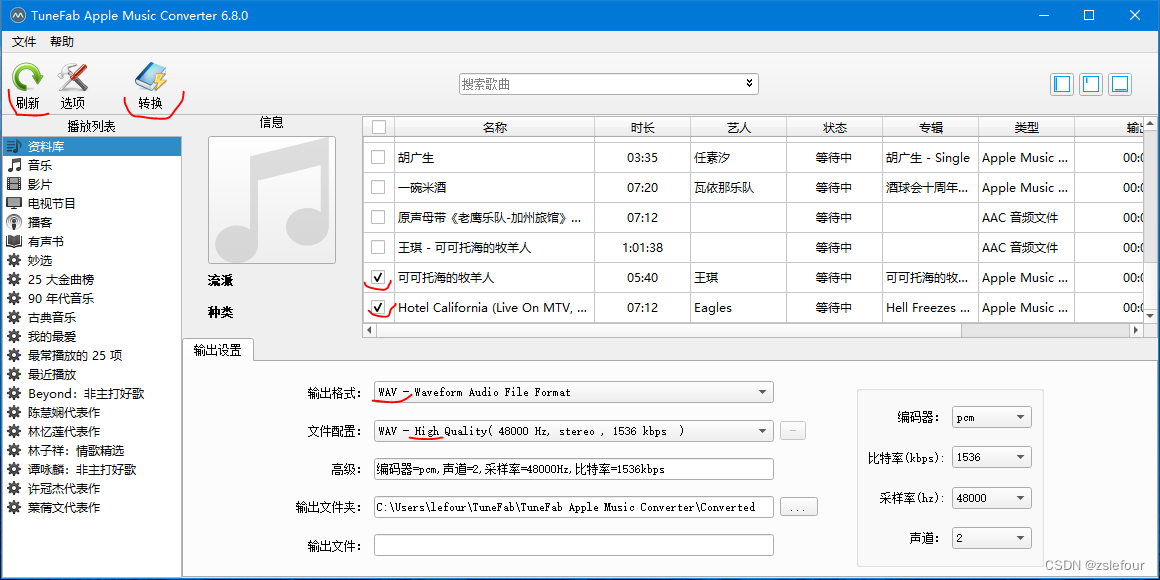Viewport: 1160px width, 580px height.
Task: Open the 文件 menu
Action: [24, 41]
